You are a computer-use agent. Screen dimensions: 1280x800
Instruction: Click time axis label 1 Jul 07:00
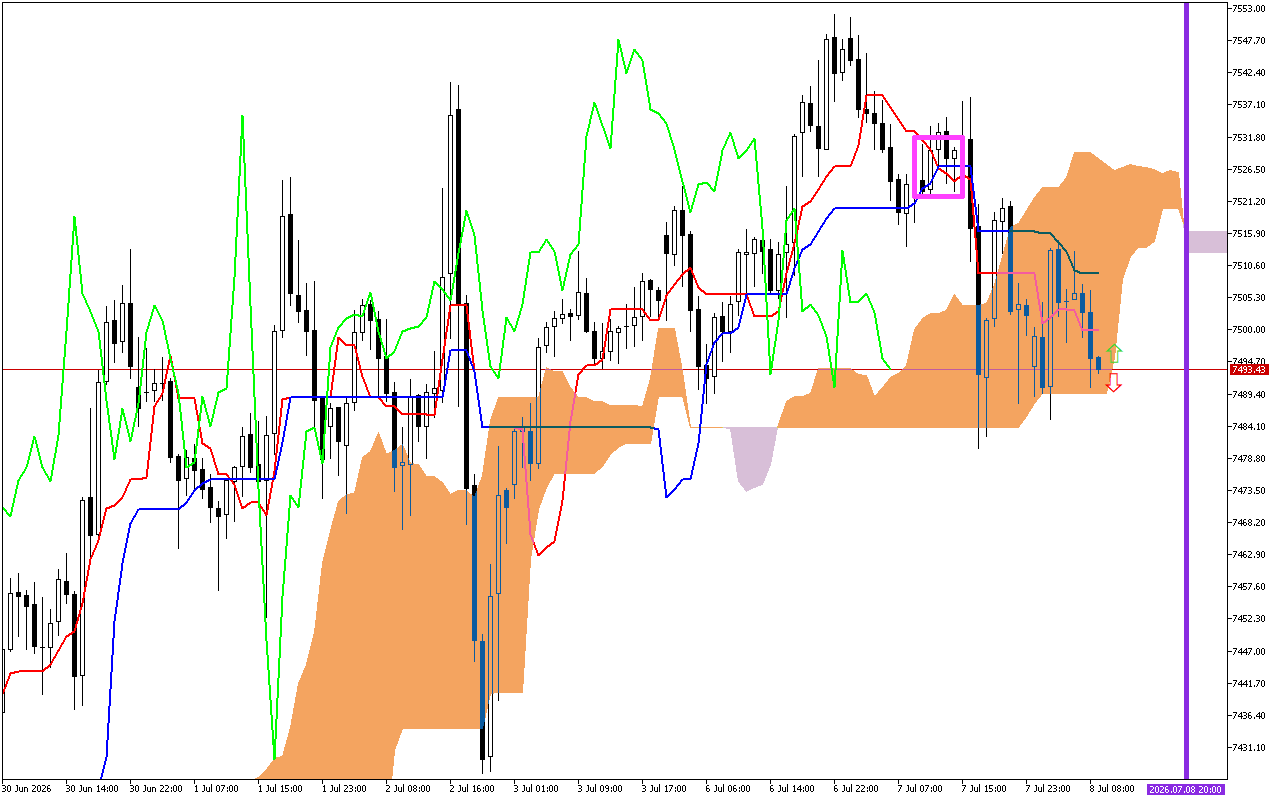[x=216, y=789]
